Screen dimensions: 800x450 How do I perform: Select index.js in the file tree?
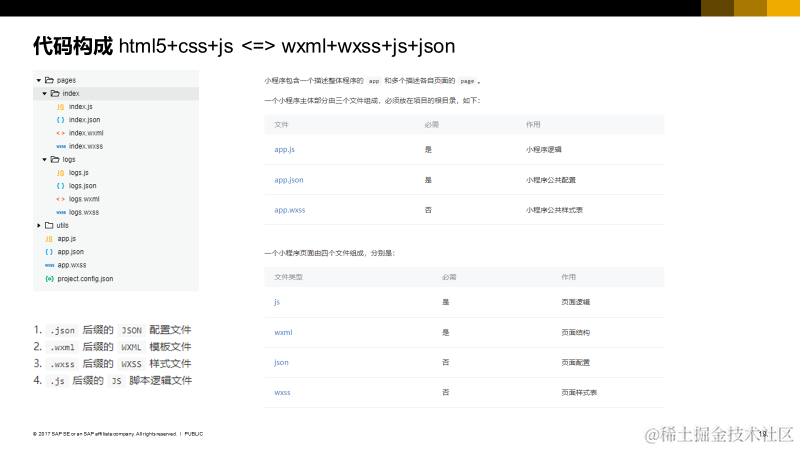pos(81,107)
